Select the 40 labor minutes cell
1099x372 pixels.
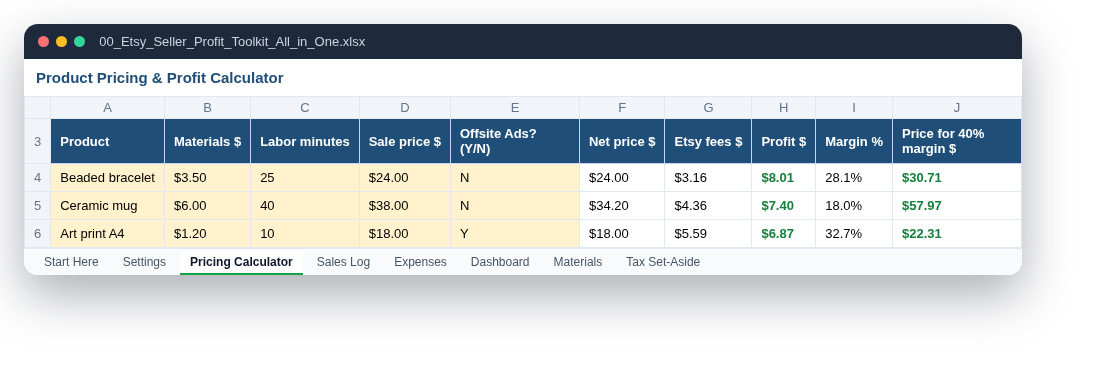coord(305,206)
